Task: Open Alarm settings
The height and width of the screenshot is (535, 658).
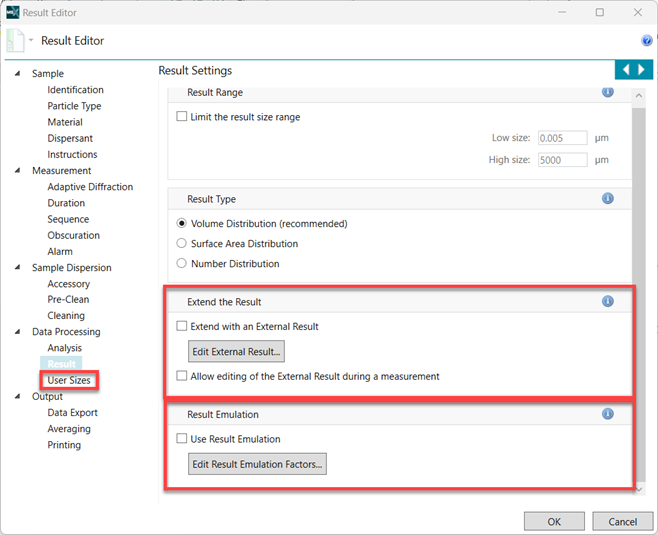Action: pos(60,251)
